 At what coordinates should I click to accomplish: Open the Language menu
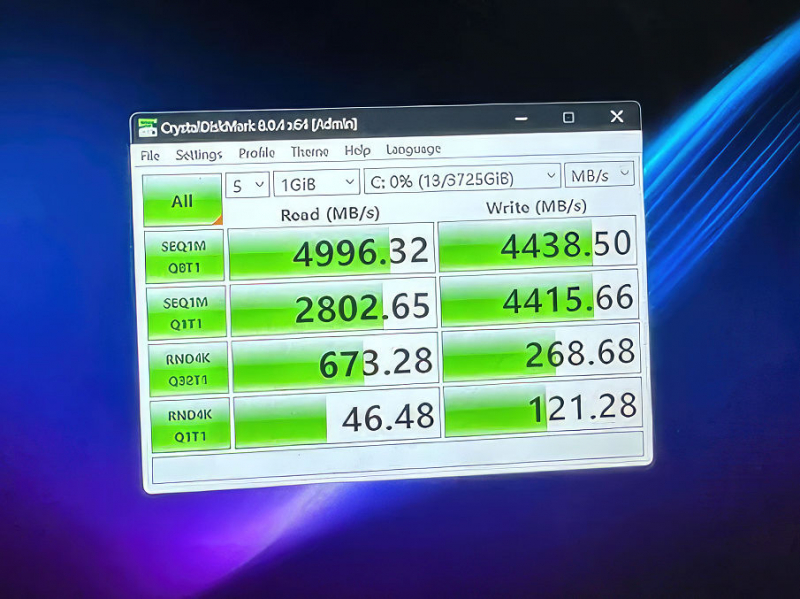[x=413, y=149]
